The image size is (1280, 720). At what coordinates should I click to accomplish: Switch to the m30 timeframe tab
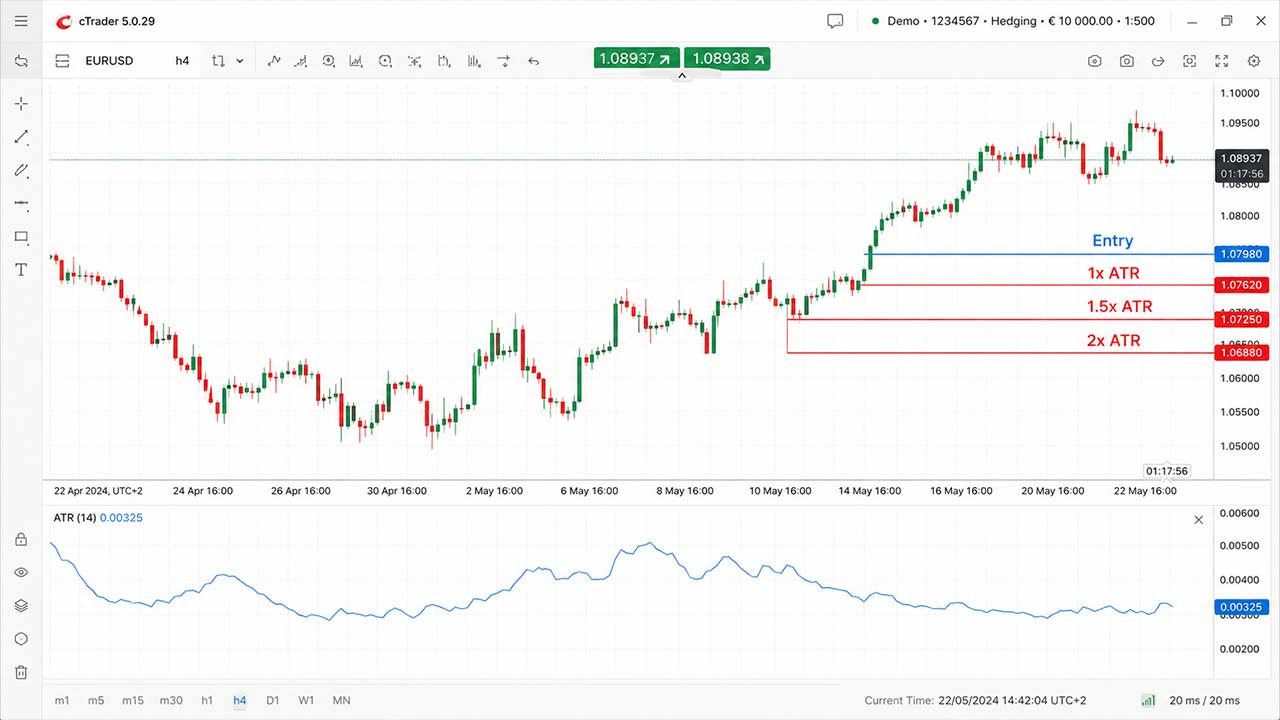click(x=171, y=701)
